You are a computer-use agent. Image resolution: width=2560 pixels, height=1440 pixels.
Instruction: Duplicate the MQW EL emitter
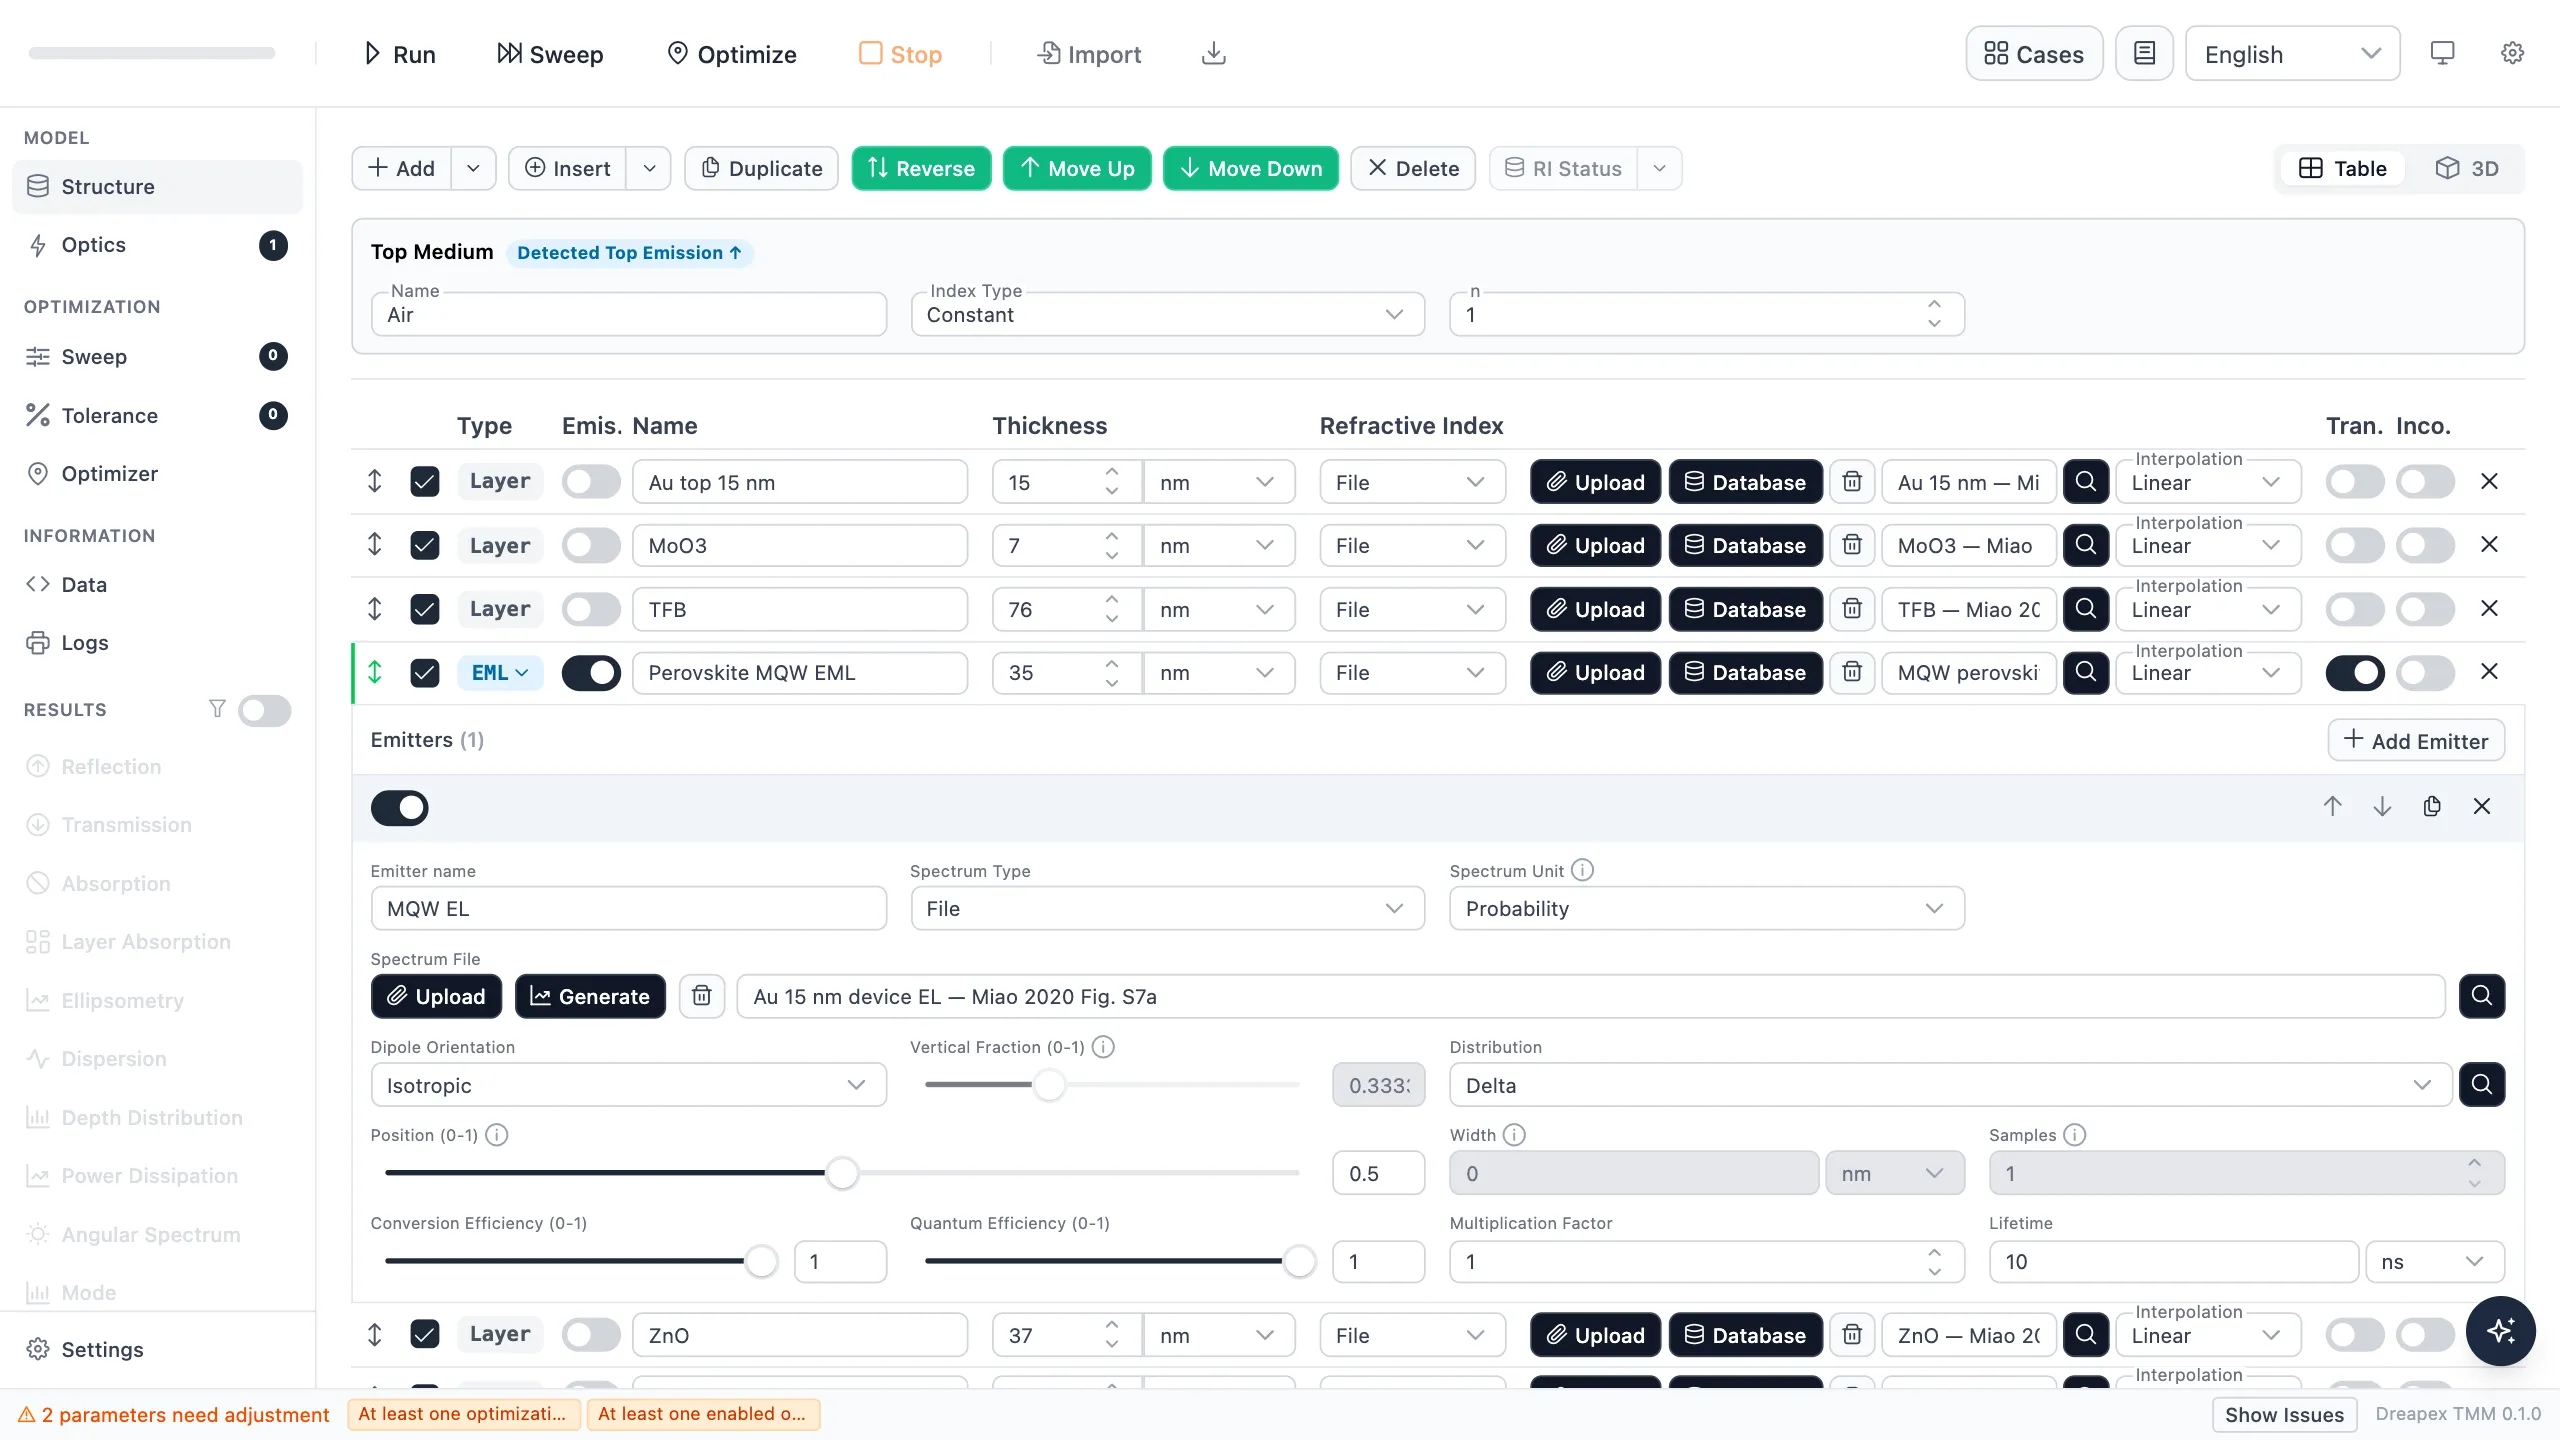pos(2432,807)
